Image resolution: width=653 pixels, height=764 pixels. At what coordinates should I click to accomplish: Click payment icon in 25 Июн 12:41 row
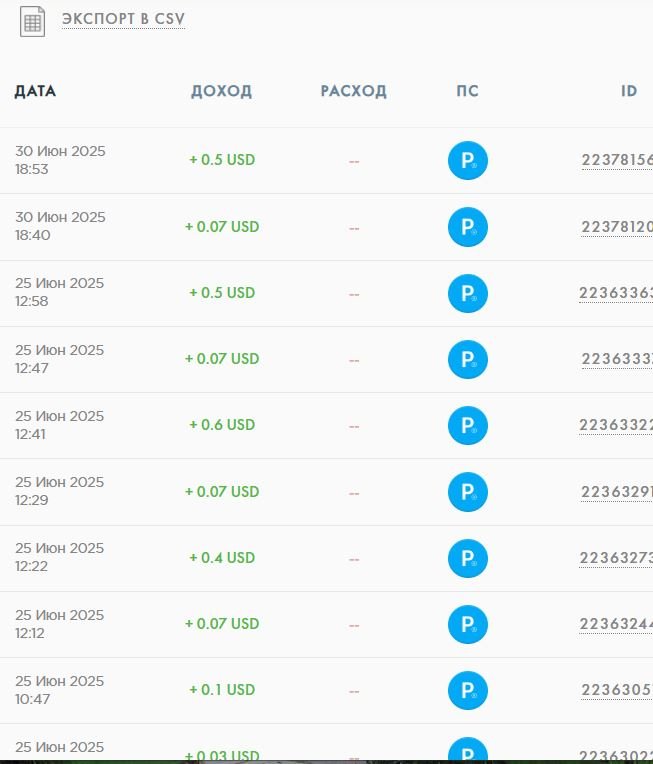(x=467, y=425)
